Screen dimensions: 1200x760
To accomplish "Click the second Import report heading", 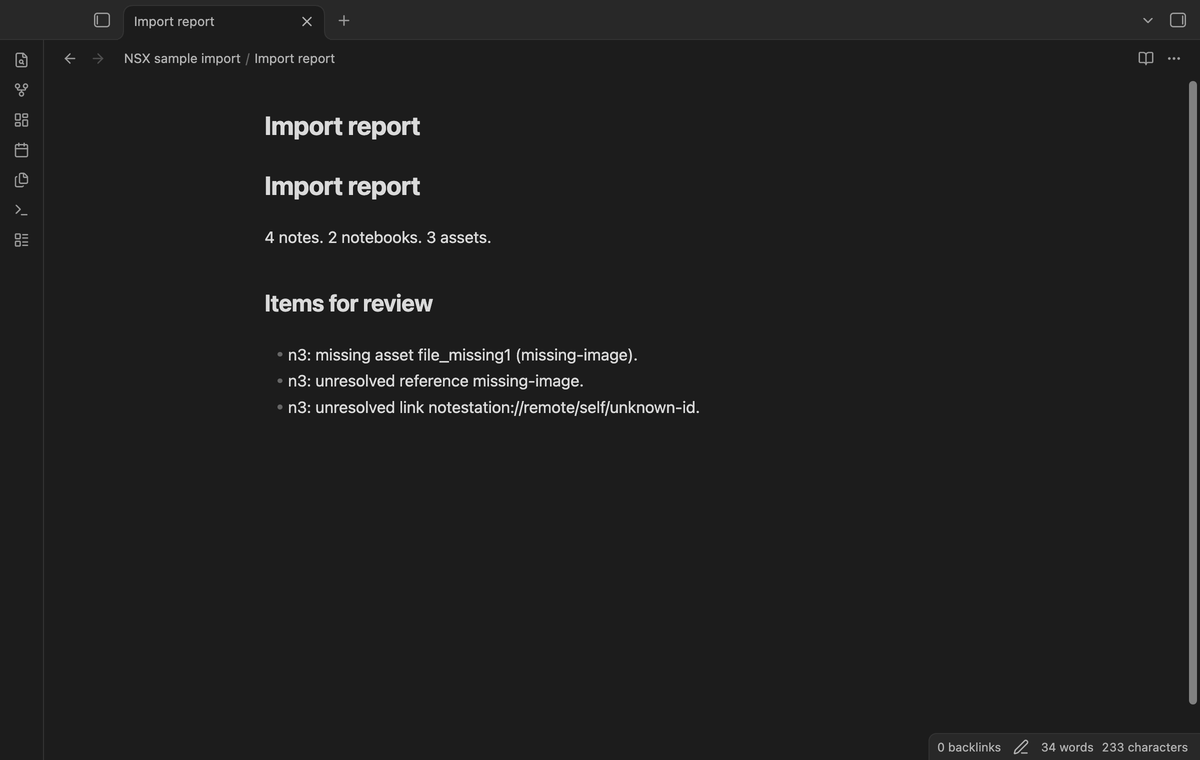I will [x=342, y=186].
